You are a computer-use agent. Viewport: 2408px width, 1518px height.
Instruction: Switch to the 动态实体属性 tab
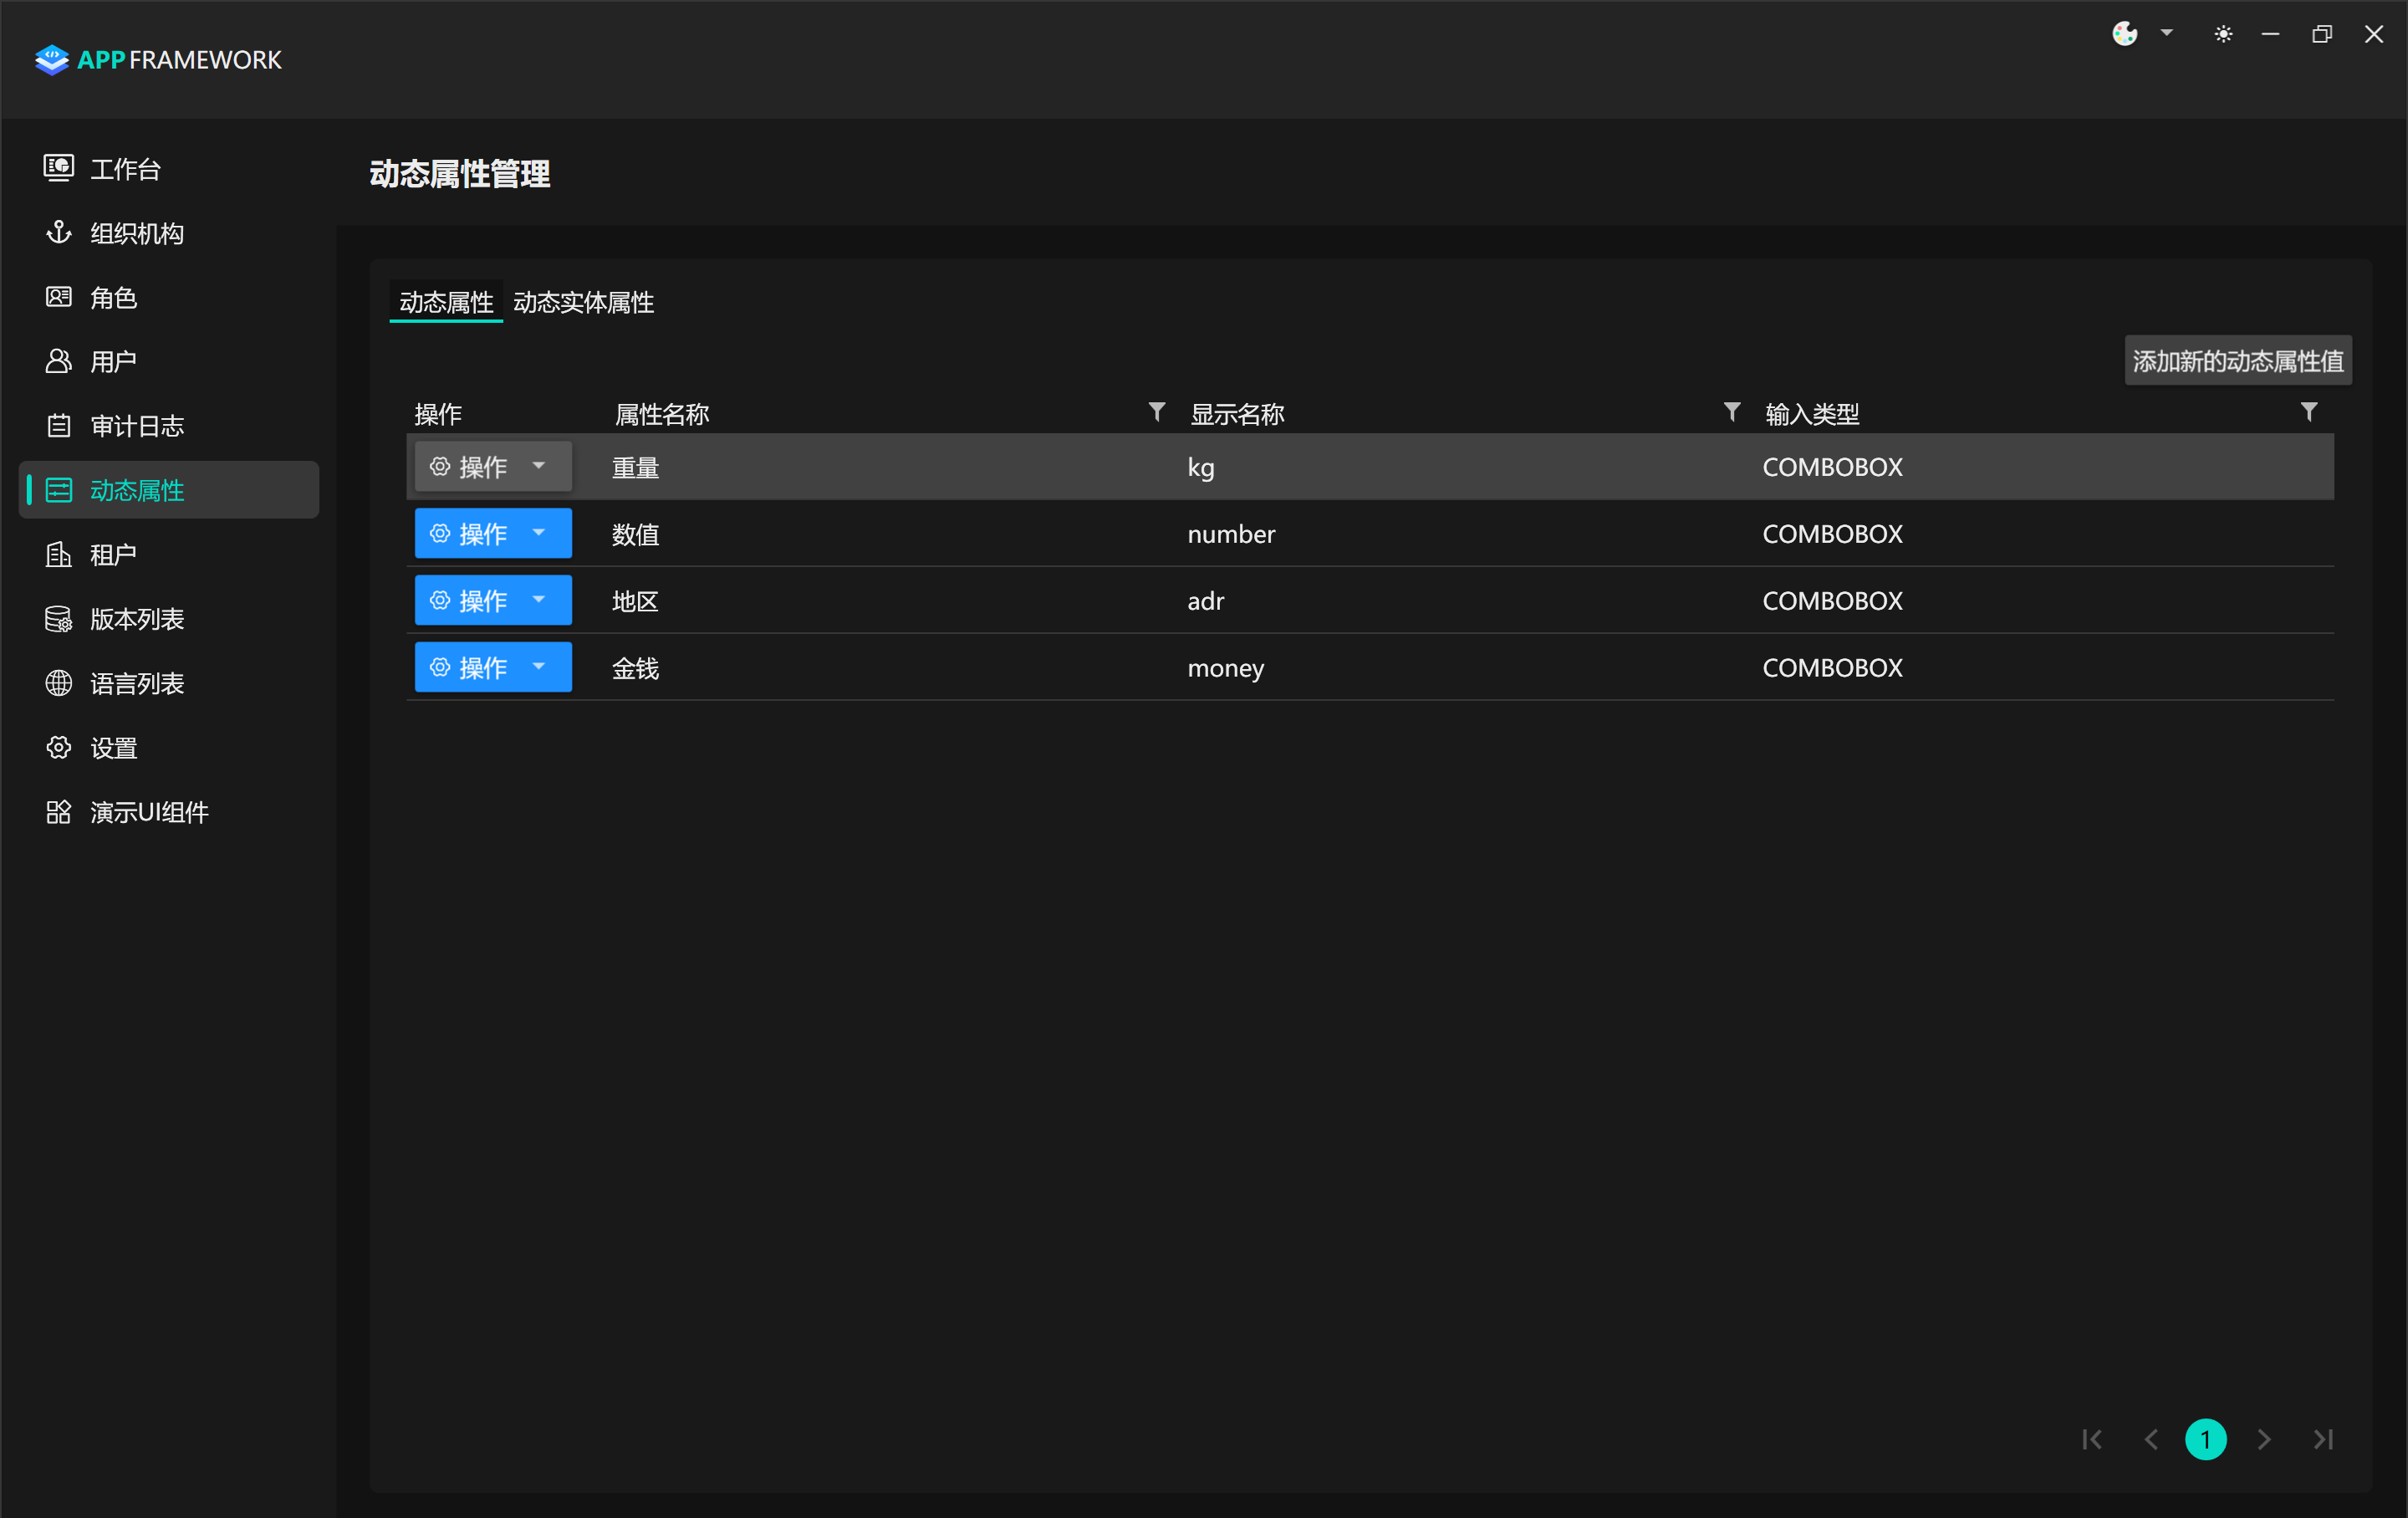[x=583, y=302]
